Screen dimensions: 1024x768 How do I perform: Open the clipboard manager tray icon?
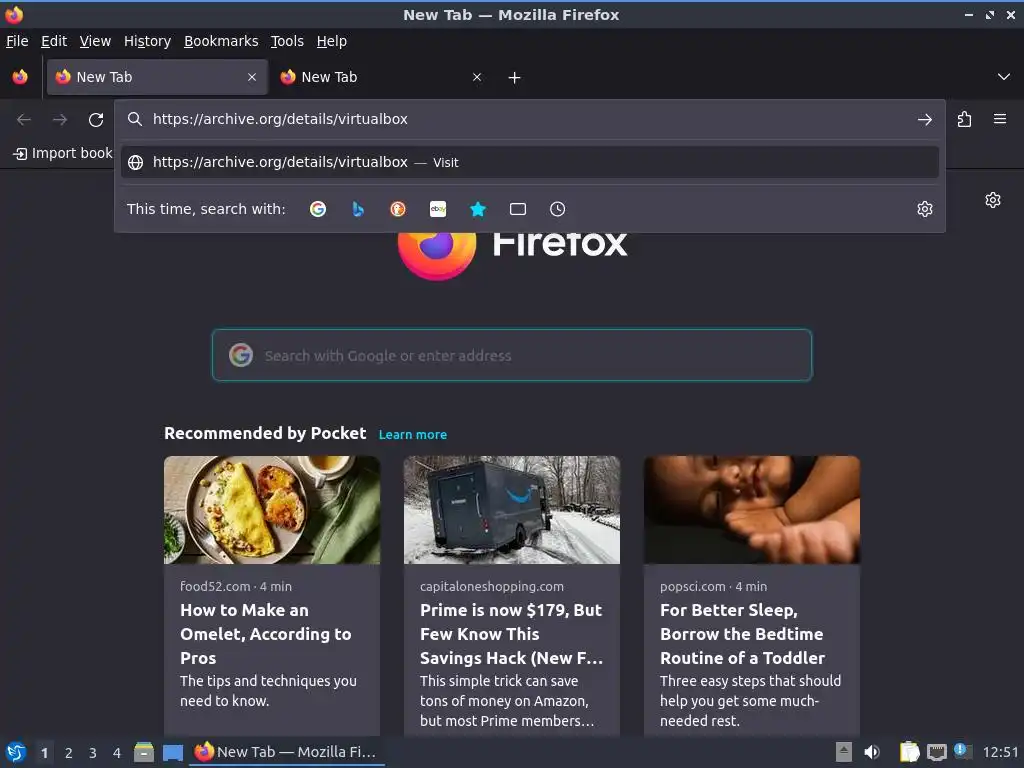coord(909,752)
